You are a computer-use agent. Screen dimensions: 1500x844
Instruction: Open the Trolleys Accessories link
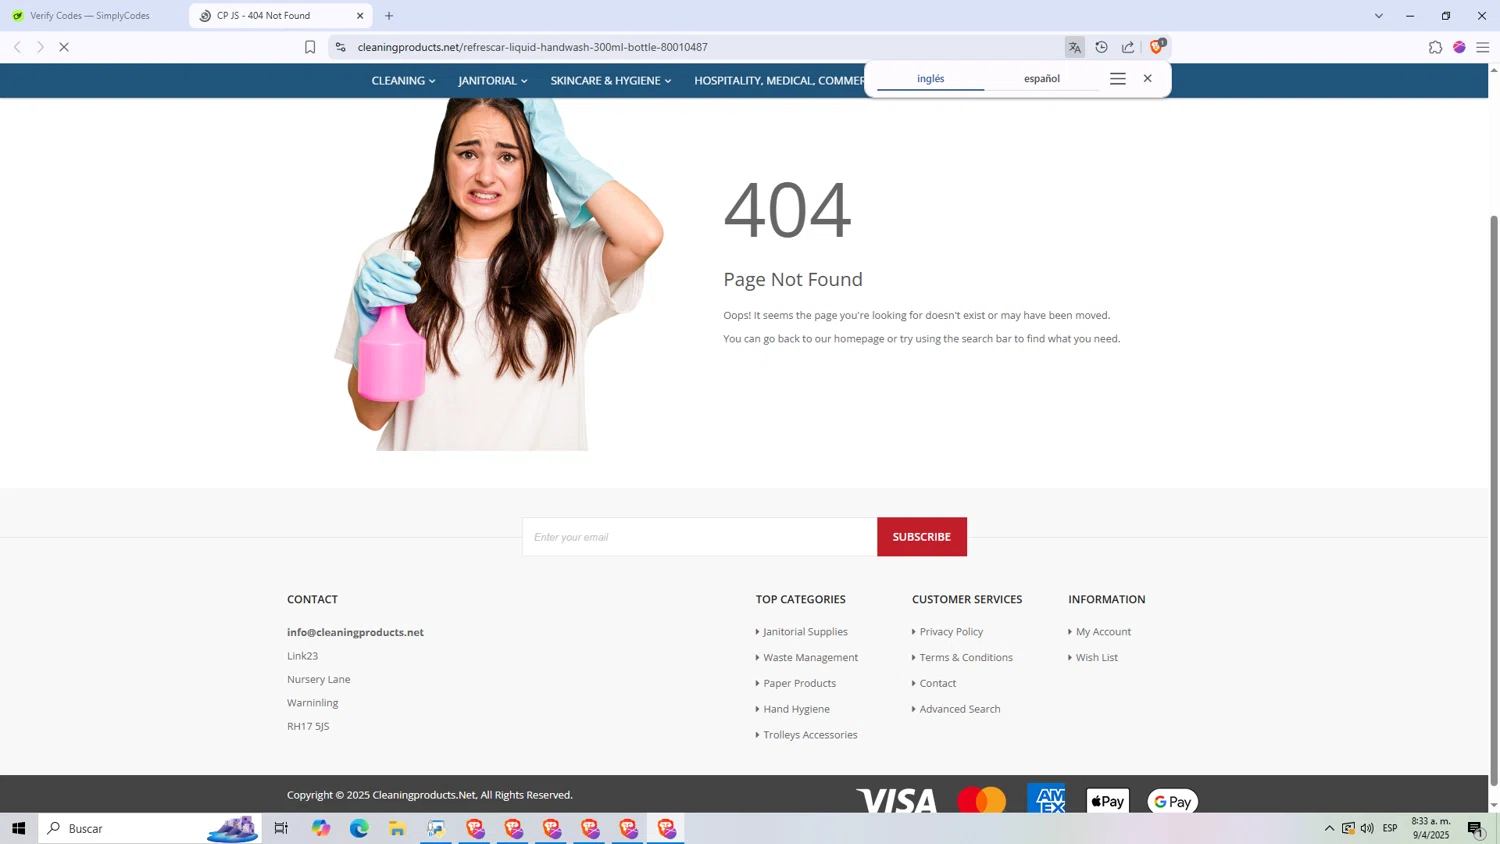810,735
